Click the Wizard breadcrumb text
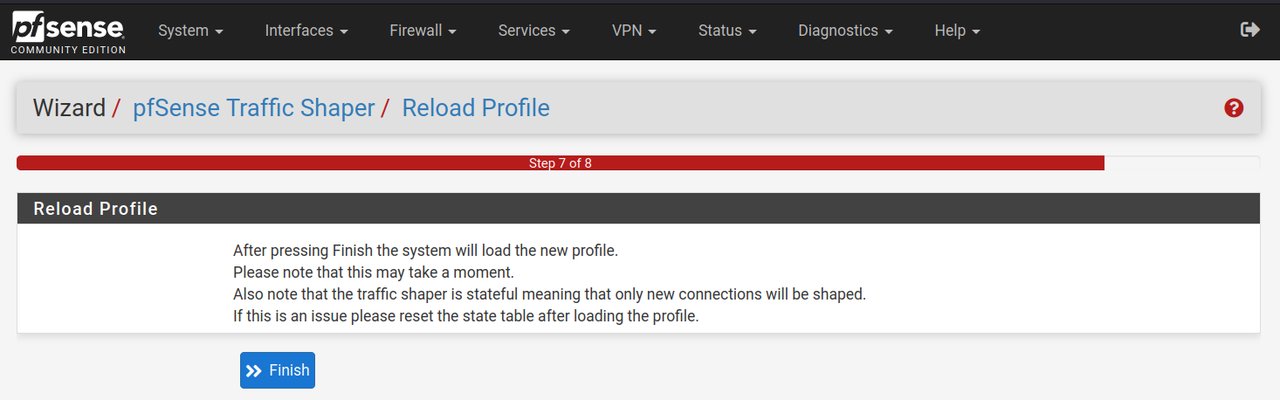 pyautogui.click(x=69, y=108)
